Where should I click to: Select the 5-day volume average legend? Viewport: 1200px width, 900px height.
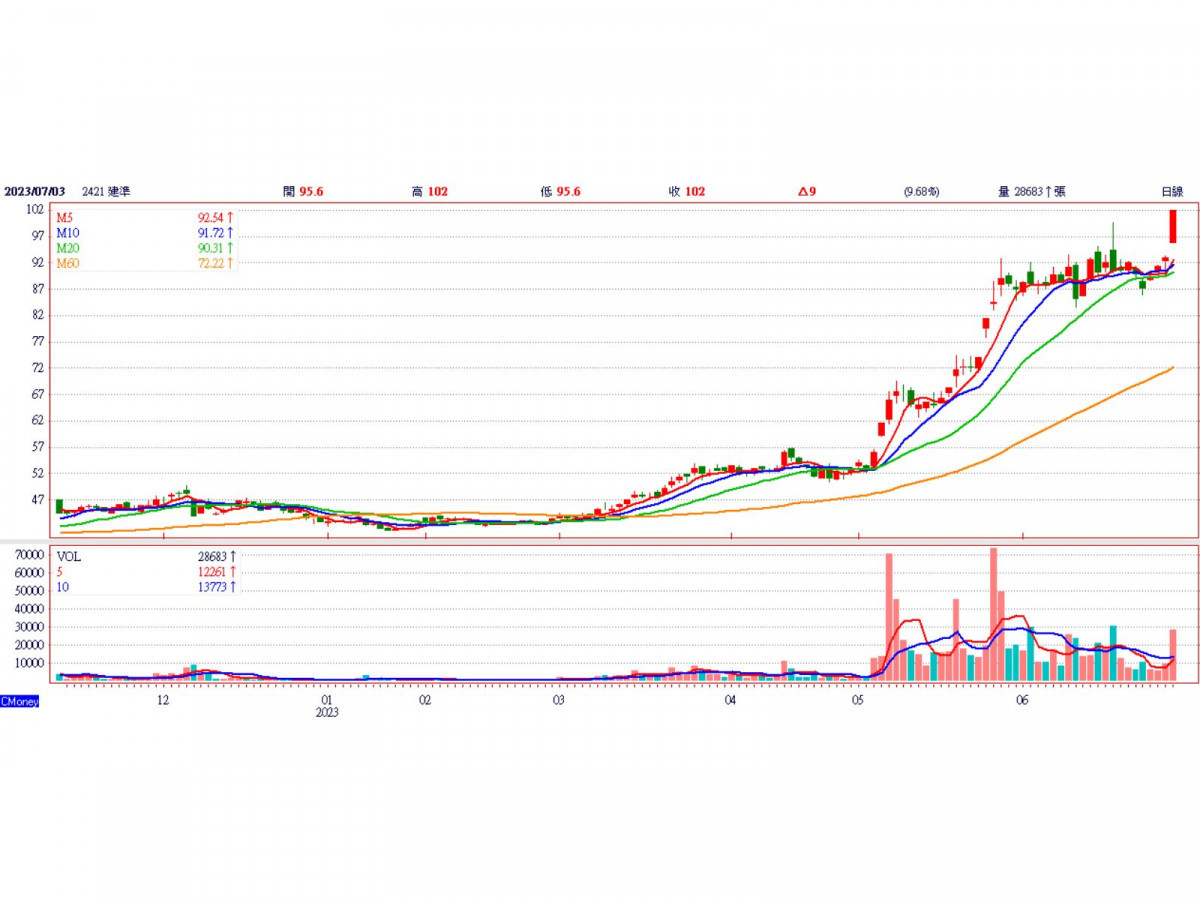tap(145, 571)
